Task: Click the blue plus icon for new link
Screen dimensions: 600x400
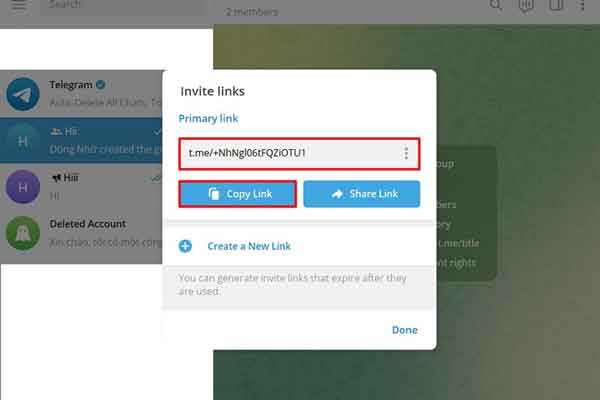Action: [186, 246]
